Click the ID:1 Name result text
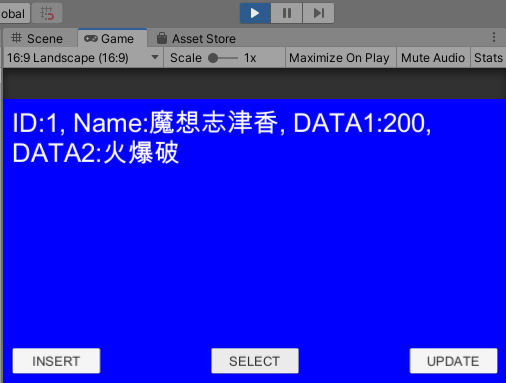 (222, 123)
